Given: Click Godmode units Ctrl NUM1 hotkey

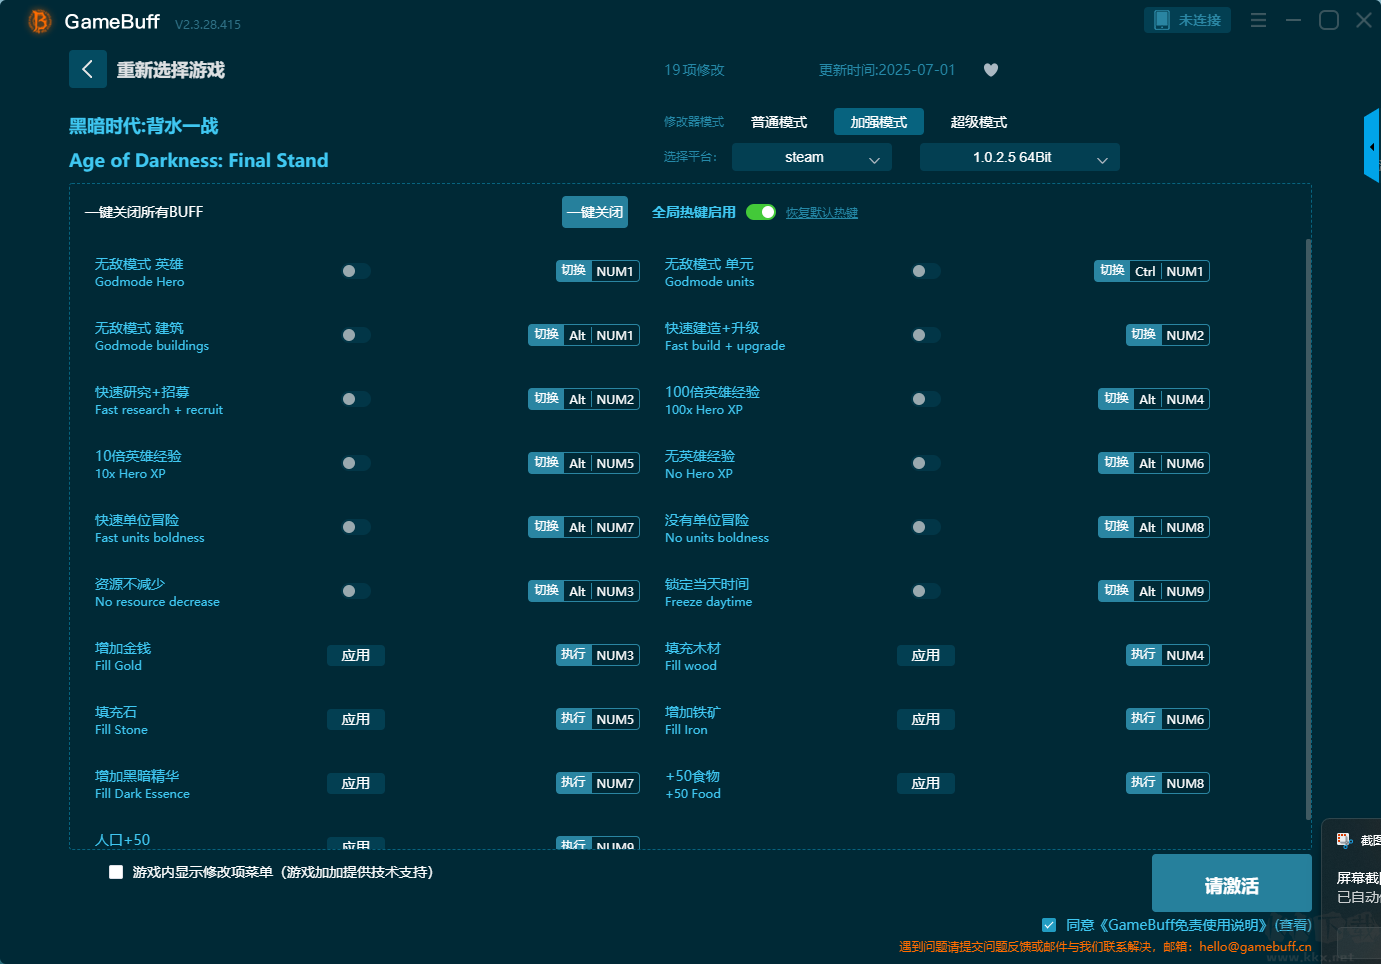Looking at the screenshot, I should (x=1152, y=271).
